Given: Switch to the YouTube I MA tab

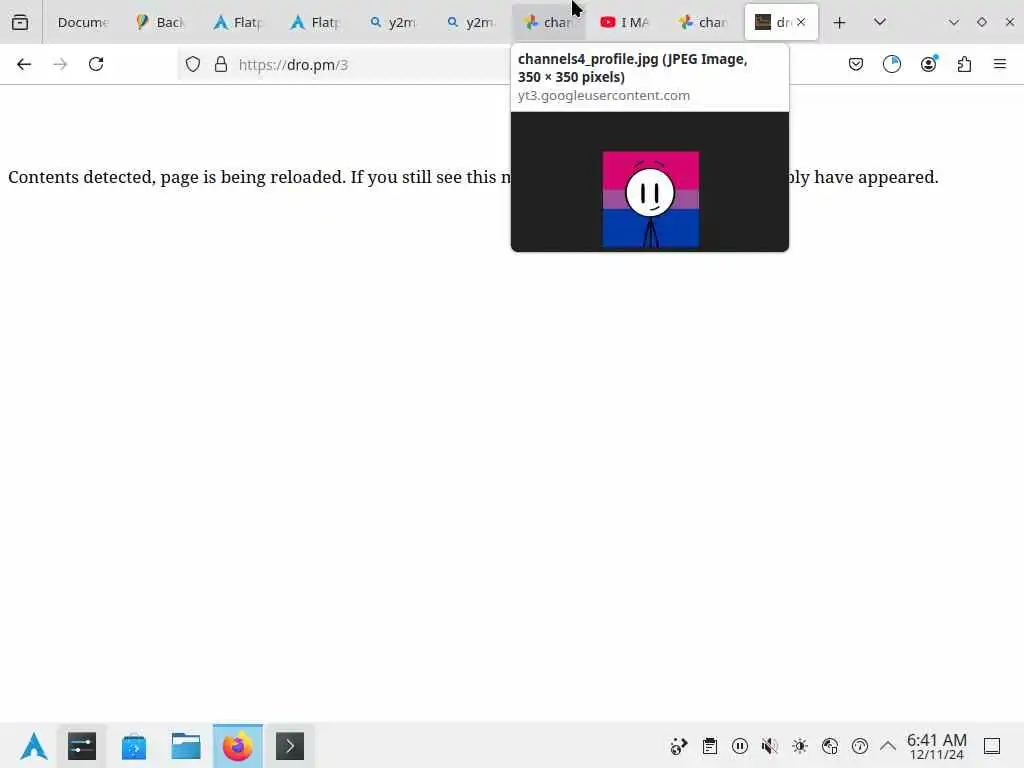Looking at the screenshot, I should (x=626, y=22).
